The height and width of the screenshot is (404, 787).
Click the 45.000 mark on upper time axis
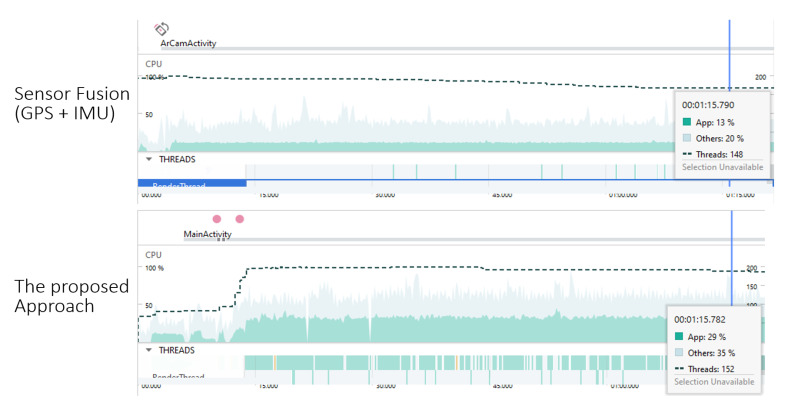click(501, 195)
